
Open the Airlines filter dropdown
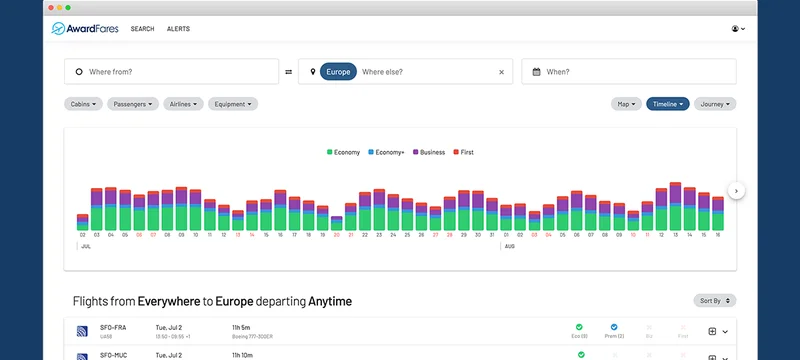[x=183, y=104]
